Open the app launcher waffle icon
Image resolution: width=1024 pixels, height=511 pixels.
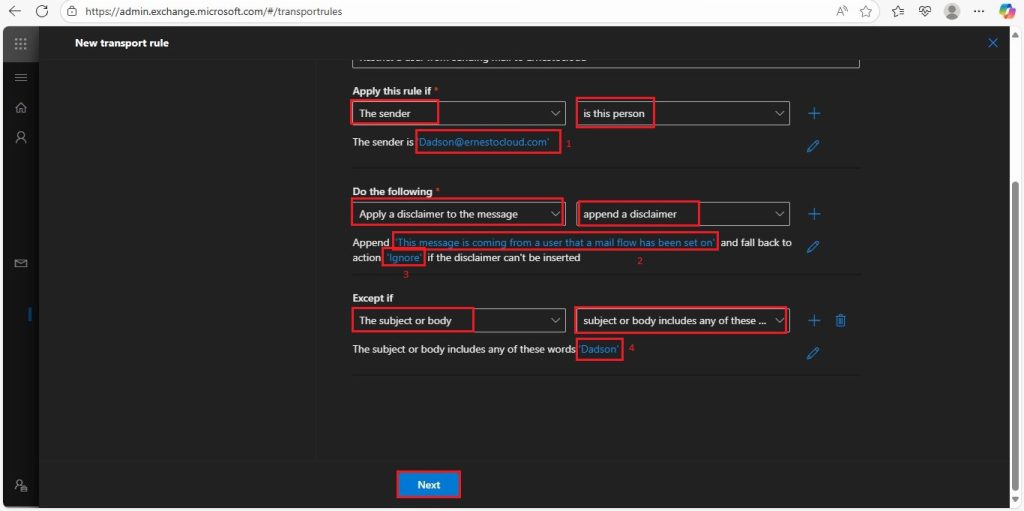[20, 44]
